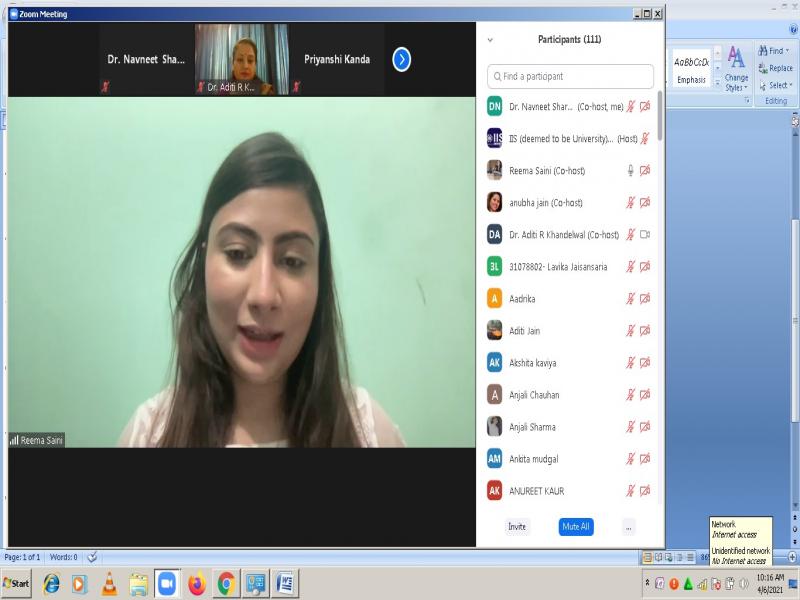Image resolution: width=800 pixels, height=600 pixels.
Task: Click the next arrow in gallery strip
Action: click(x=401, y=59)
